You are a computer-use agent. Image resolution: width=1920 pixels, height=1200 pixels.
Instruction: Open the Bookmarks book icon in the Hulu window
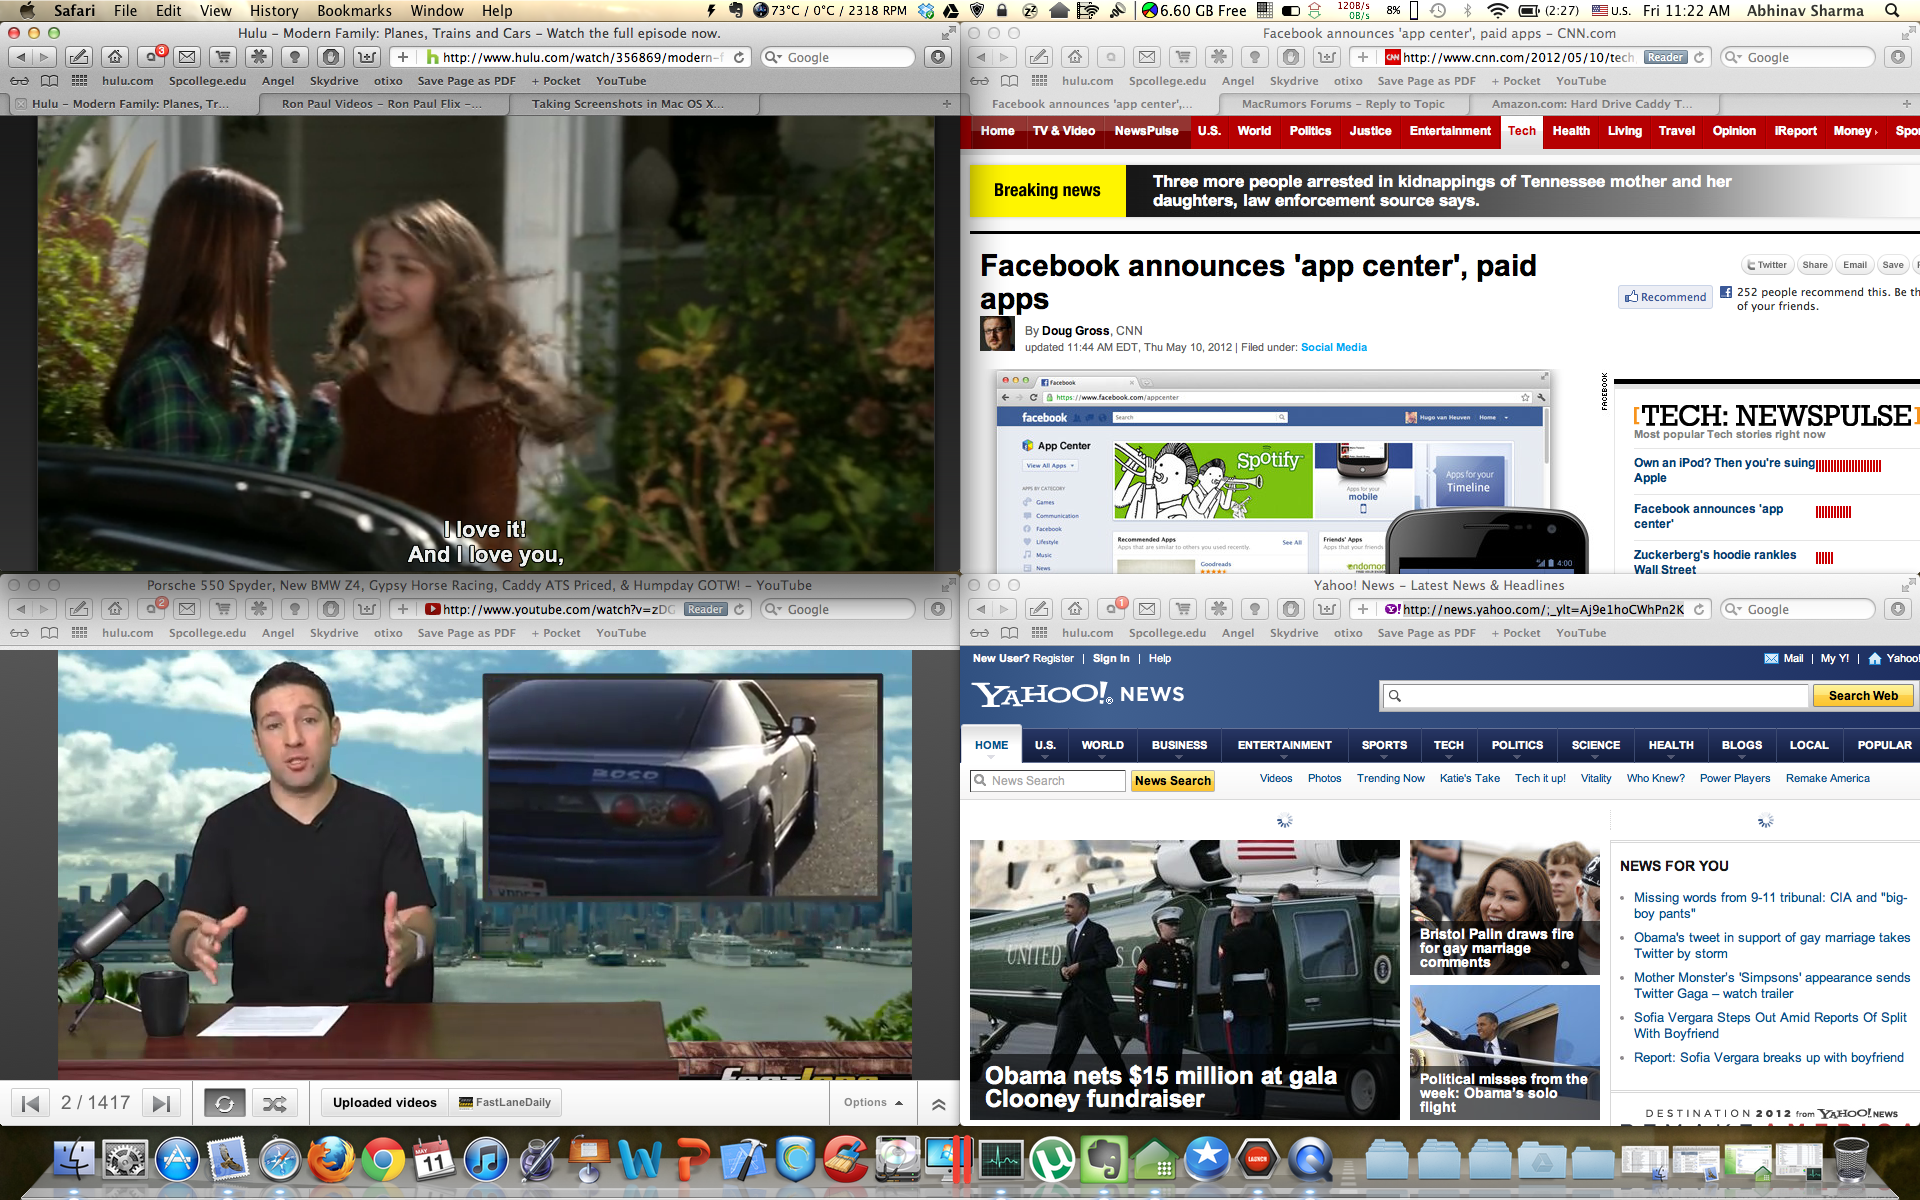pos(49,81)
